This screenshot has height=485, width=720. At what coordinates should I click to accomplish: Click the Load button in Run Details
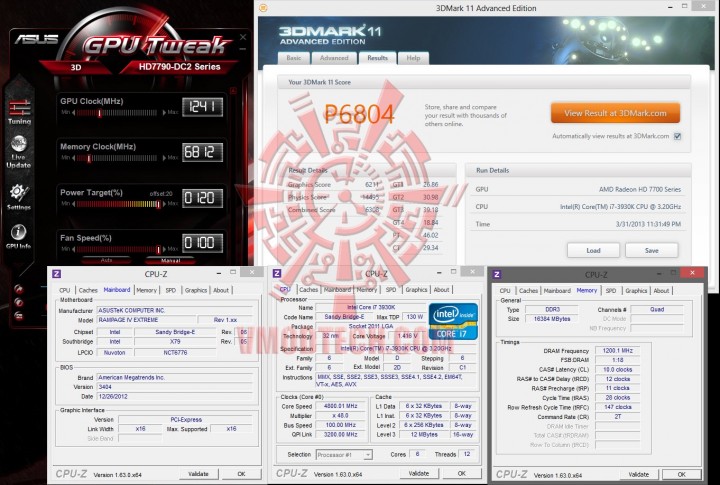pyautogui.click(x=593, y=250)
